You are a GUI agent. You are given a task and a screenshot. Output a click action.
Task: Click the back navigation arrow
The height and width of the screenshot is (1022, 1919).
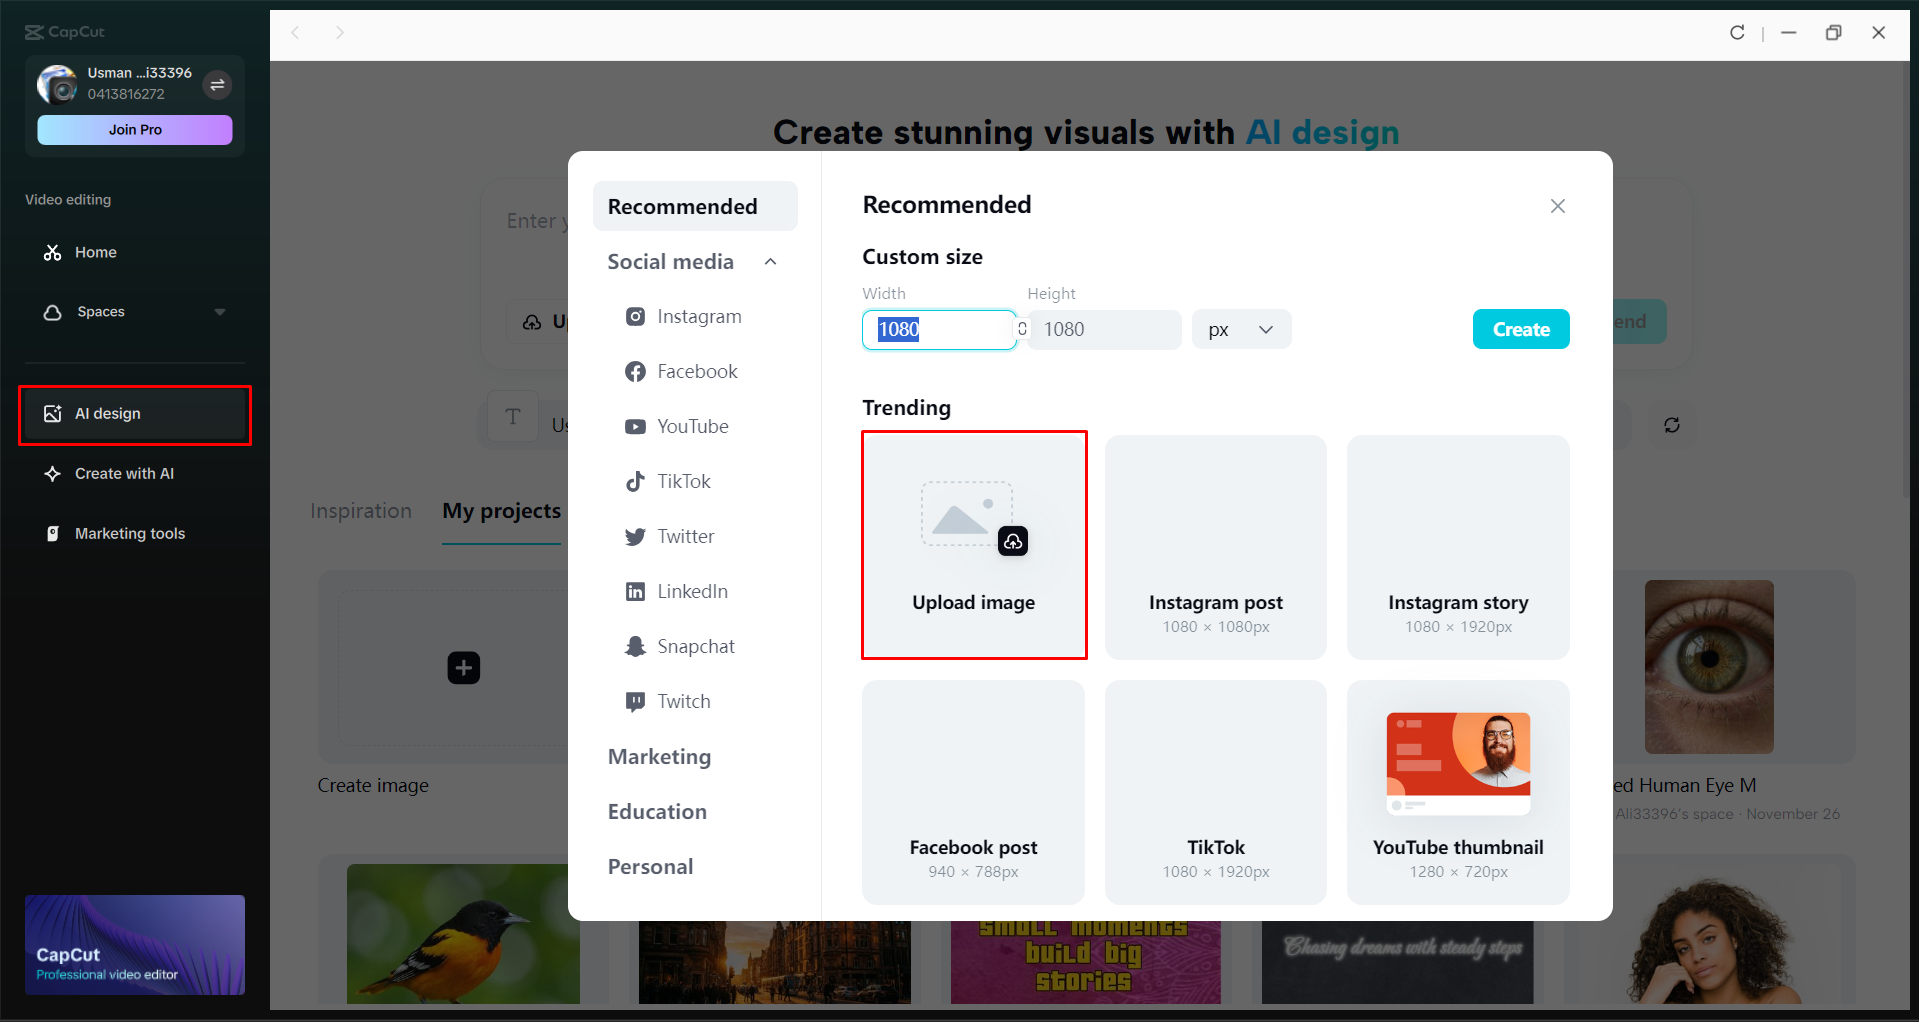[x=296, y=33]
